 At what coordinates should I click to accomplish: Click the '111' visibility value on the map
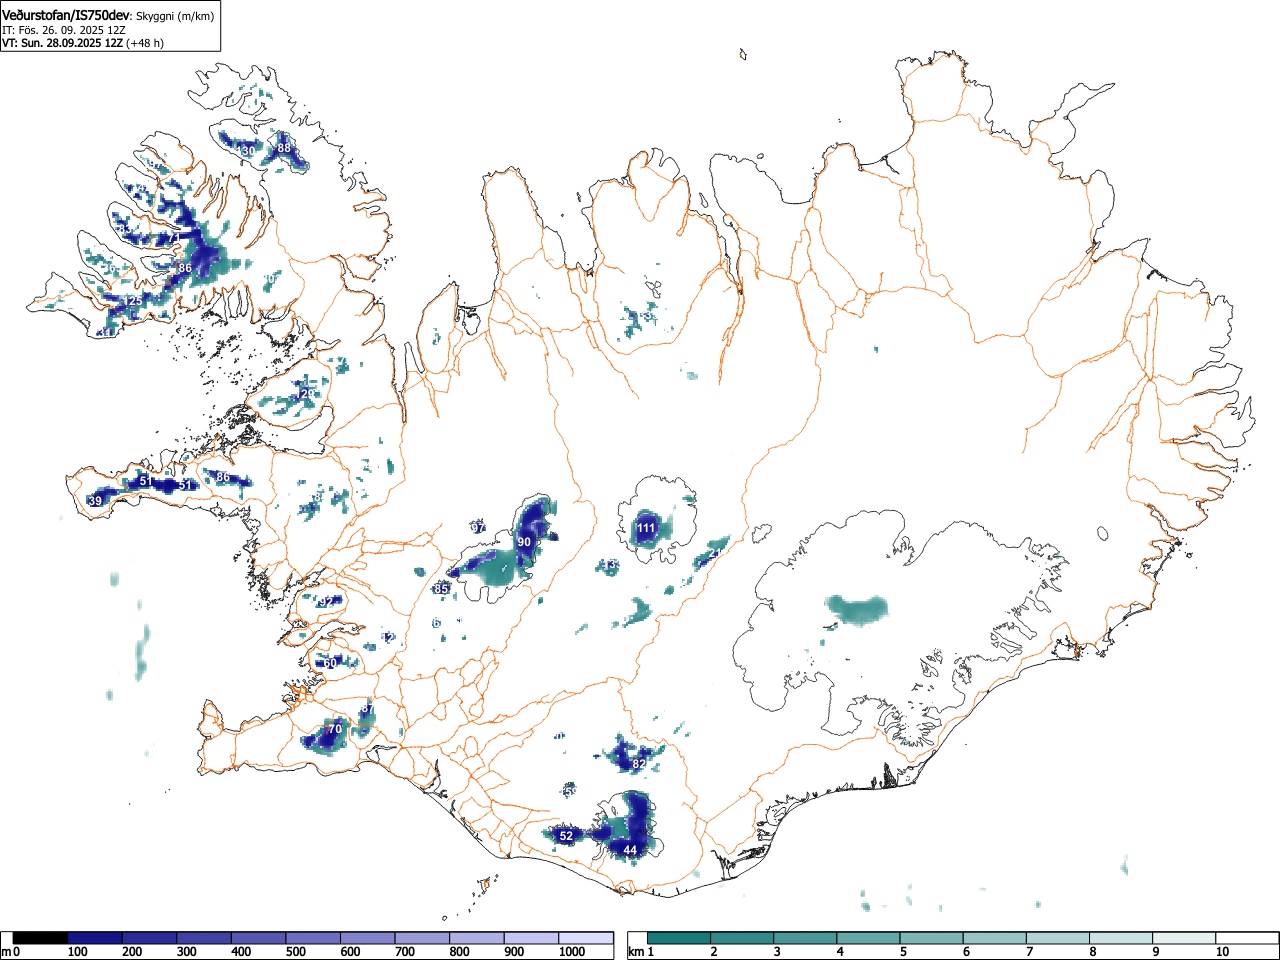tap(646, 528)
